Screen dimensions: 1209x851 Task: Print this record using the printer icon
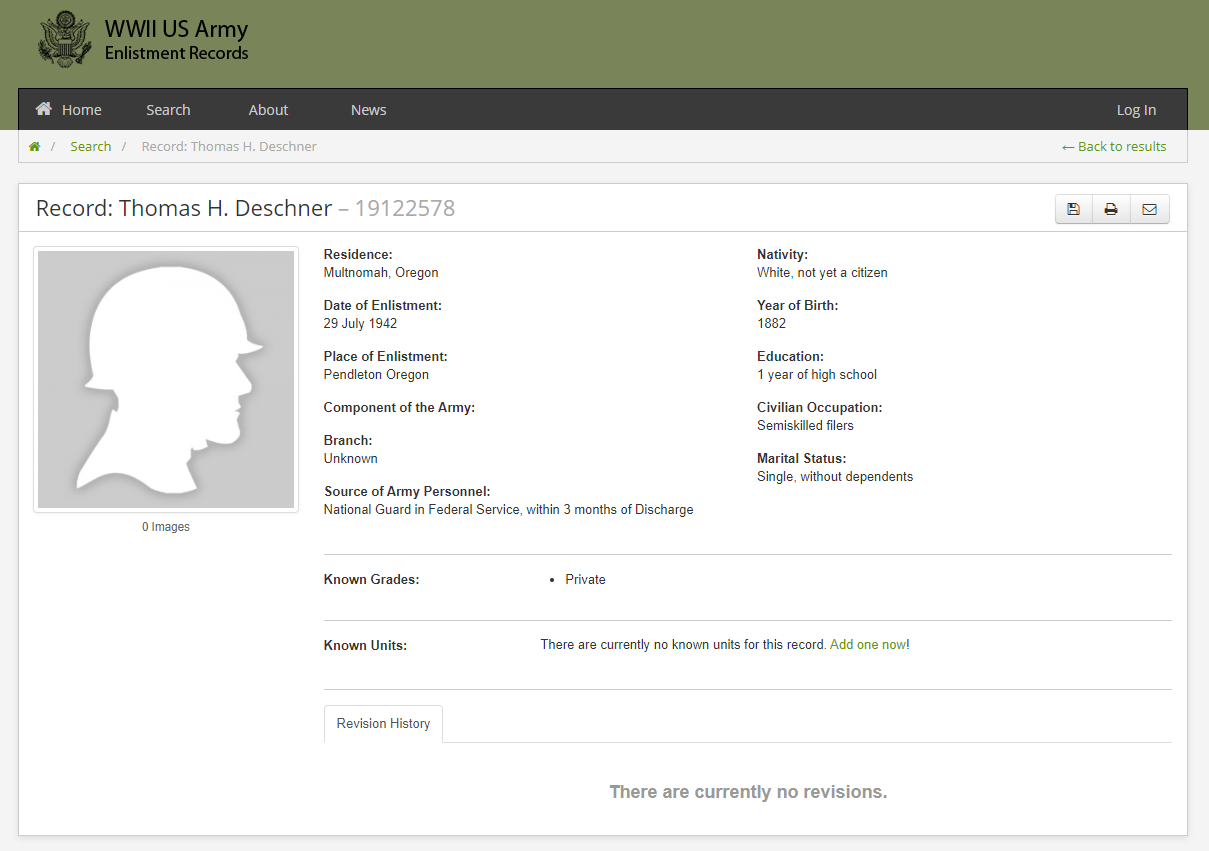click(x=1111, y=209)
